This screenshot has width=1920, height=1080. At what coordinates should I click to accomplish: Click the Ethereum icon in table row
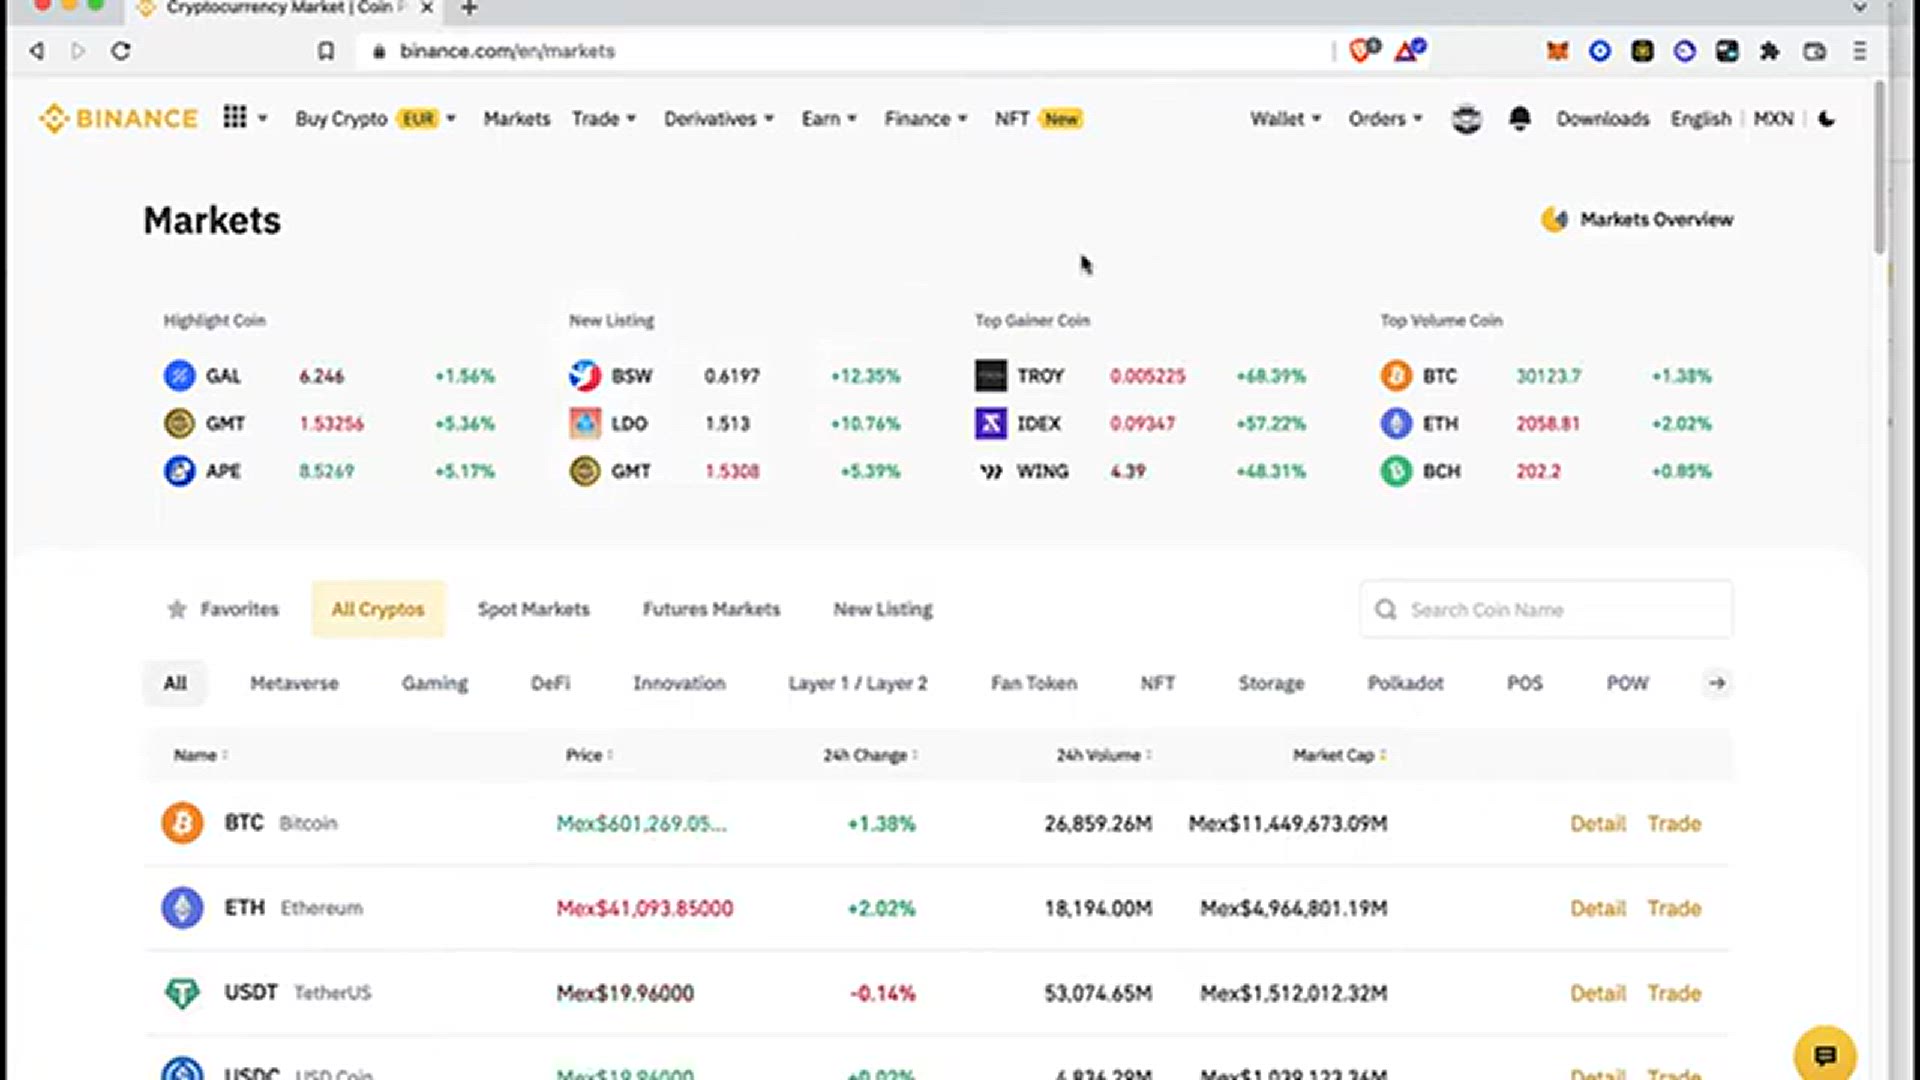tap(182, 908)
